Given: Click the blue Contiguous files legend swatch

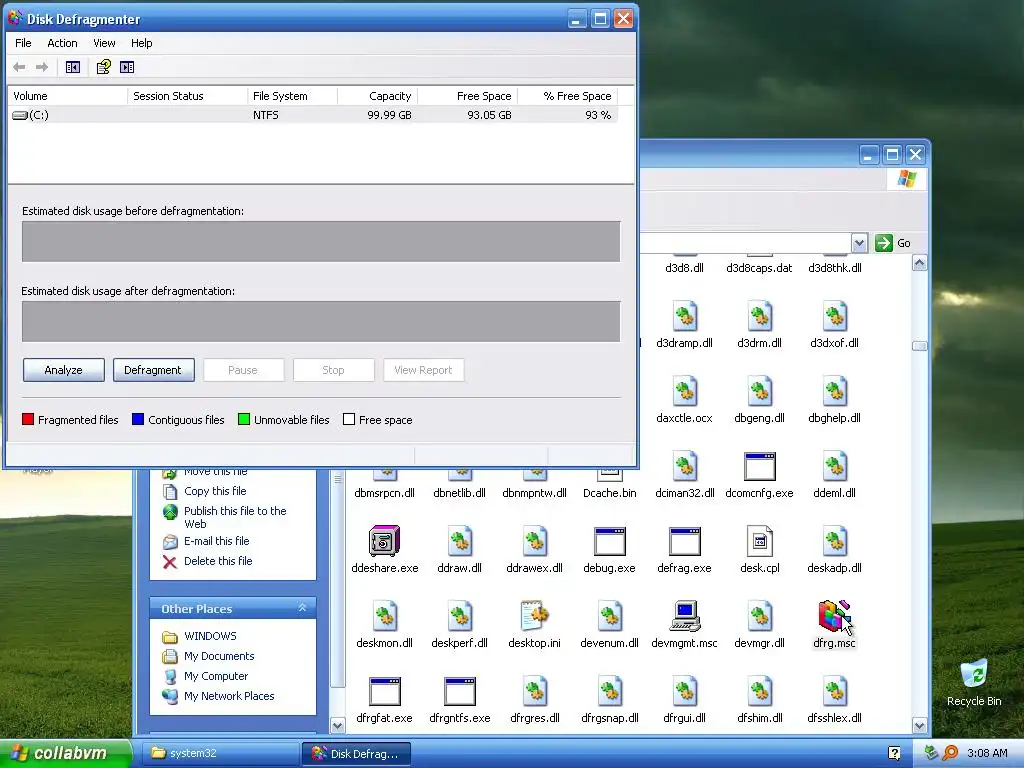Looking at the screenshot, I should (x=138, y=419).
